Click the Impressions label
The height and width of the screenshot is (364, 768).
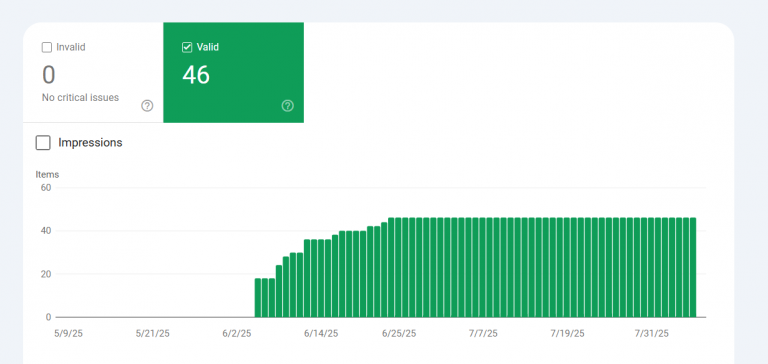coord(90,143)
